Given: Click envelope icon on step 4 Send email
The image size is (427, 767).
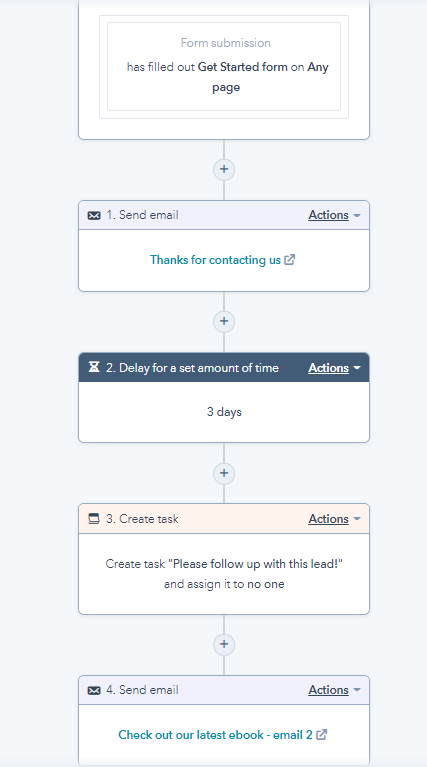Looking at the screenshot, I should click(x=94, y=690).
